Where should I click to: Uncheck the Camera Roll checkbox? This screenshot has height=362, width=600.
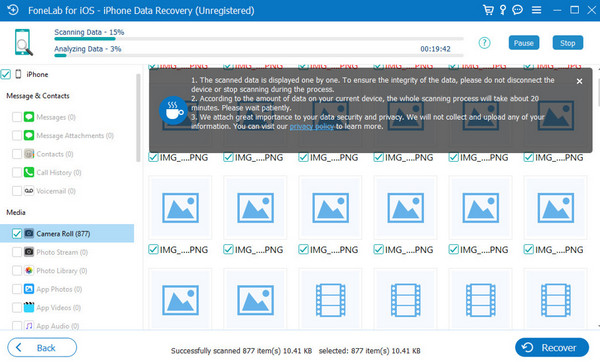point(17,233)
